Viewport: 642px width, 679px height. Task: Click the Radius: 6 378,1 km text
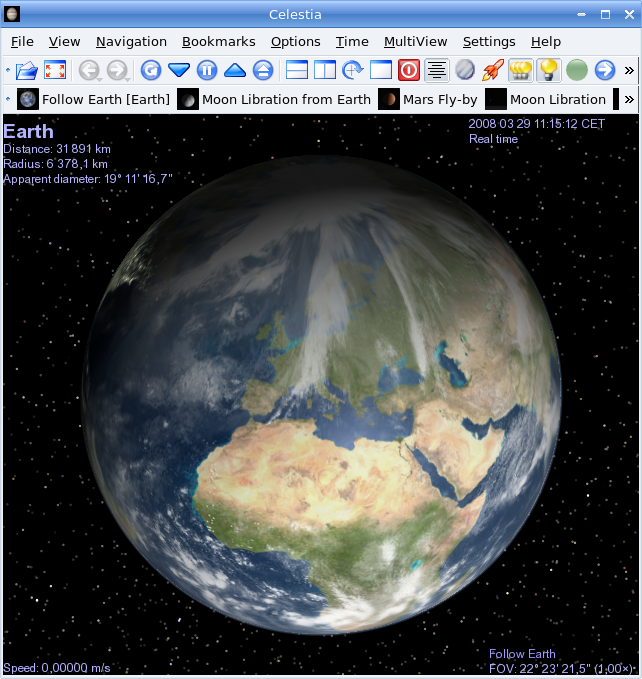[55, 164]
